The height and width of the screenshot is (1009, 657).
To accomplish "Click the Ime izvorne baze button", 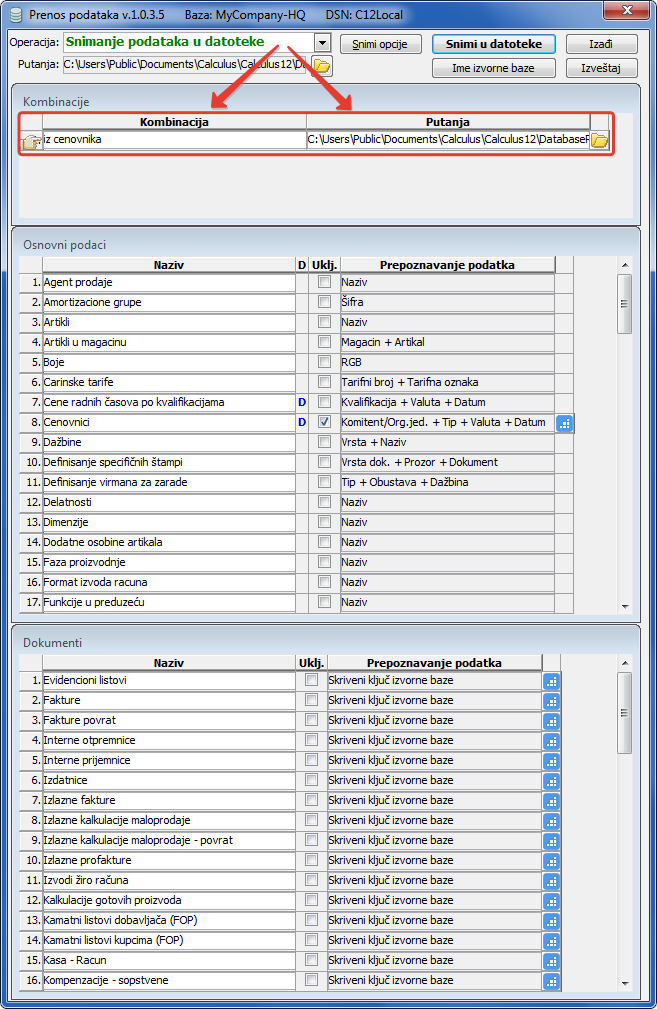I will click(x=494, y=68).
